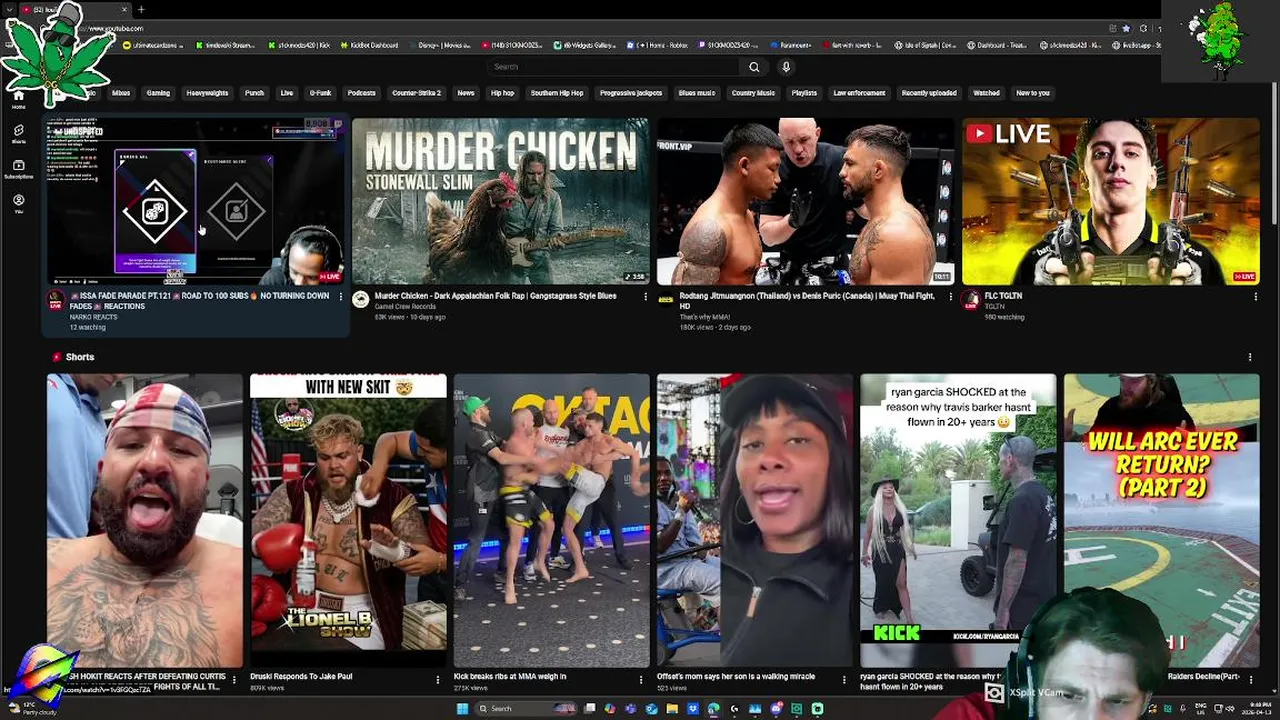Select the Heavyweights filter chip
1280x720 pixels.
[207, 93]
